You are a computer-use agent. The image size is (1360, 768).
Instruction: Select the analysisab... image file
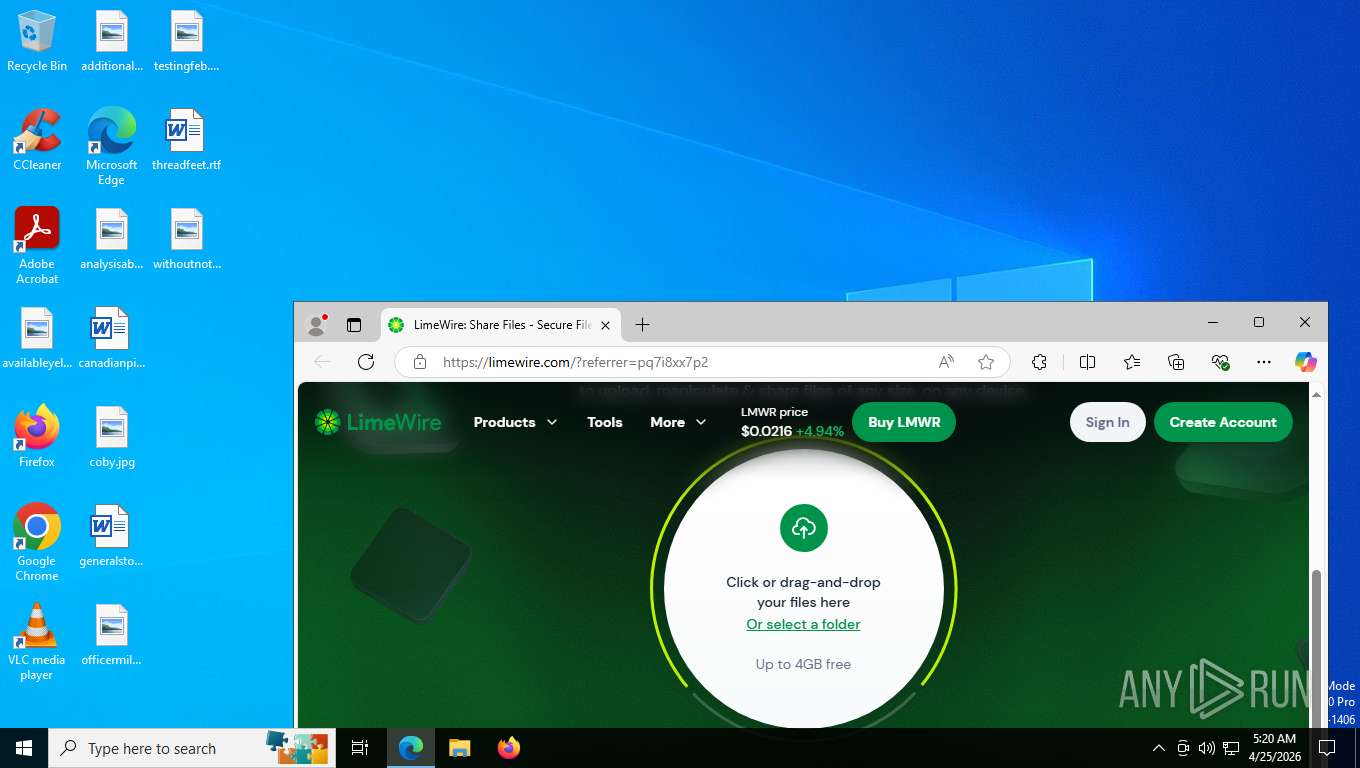(112, 239)
